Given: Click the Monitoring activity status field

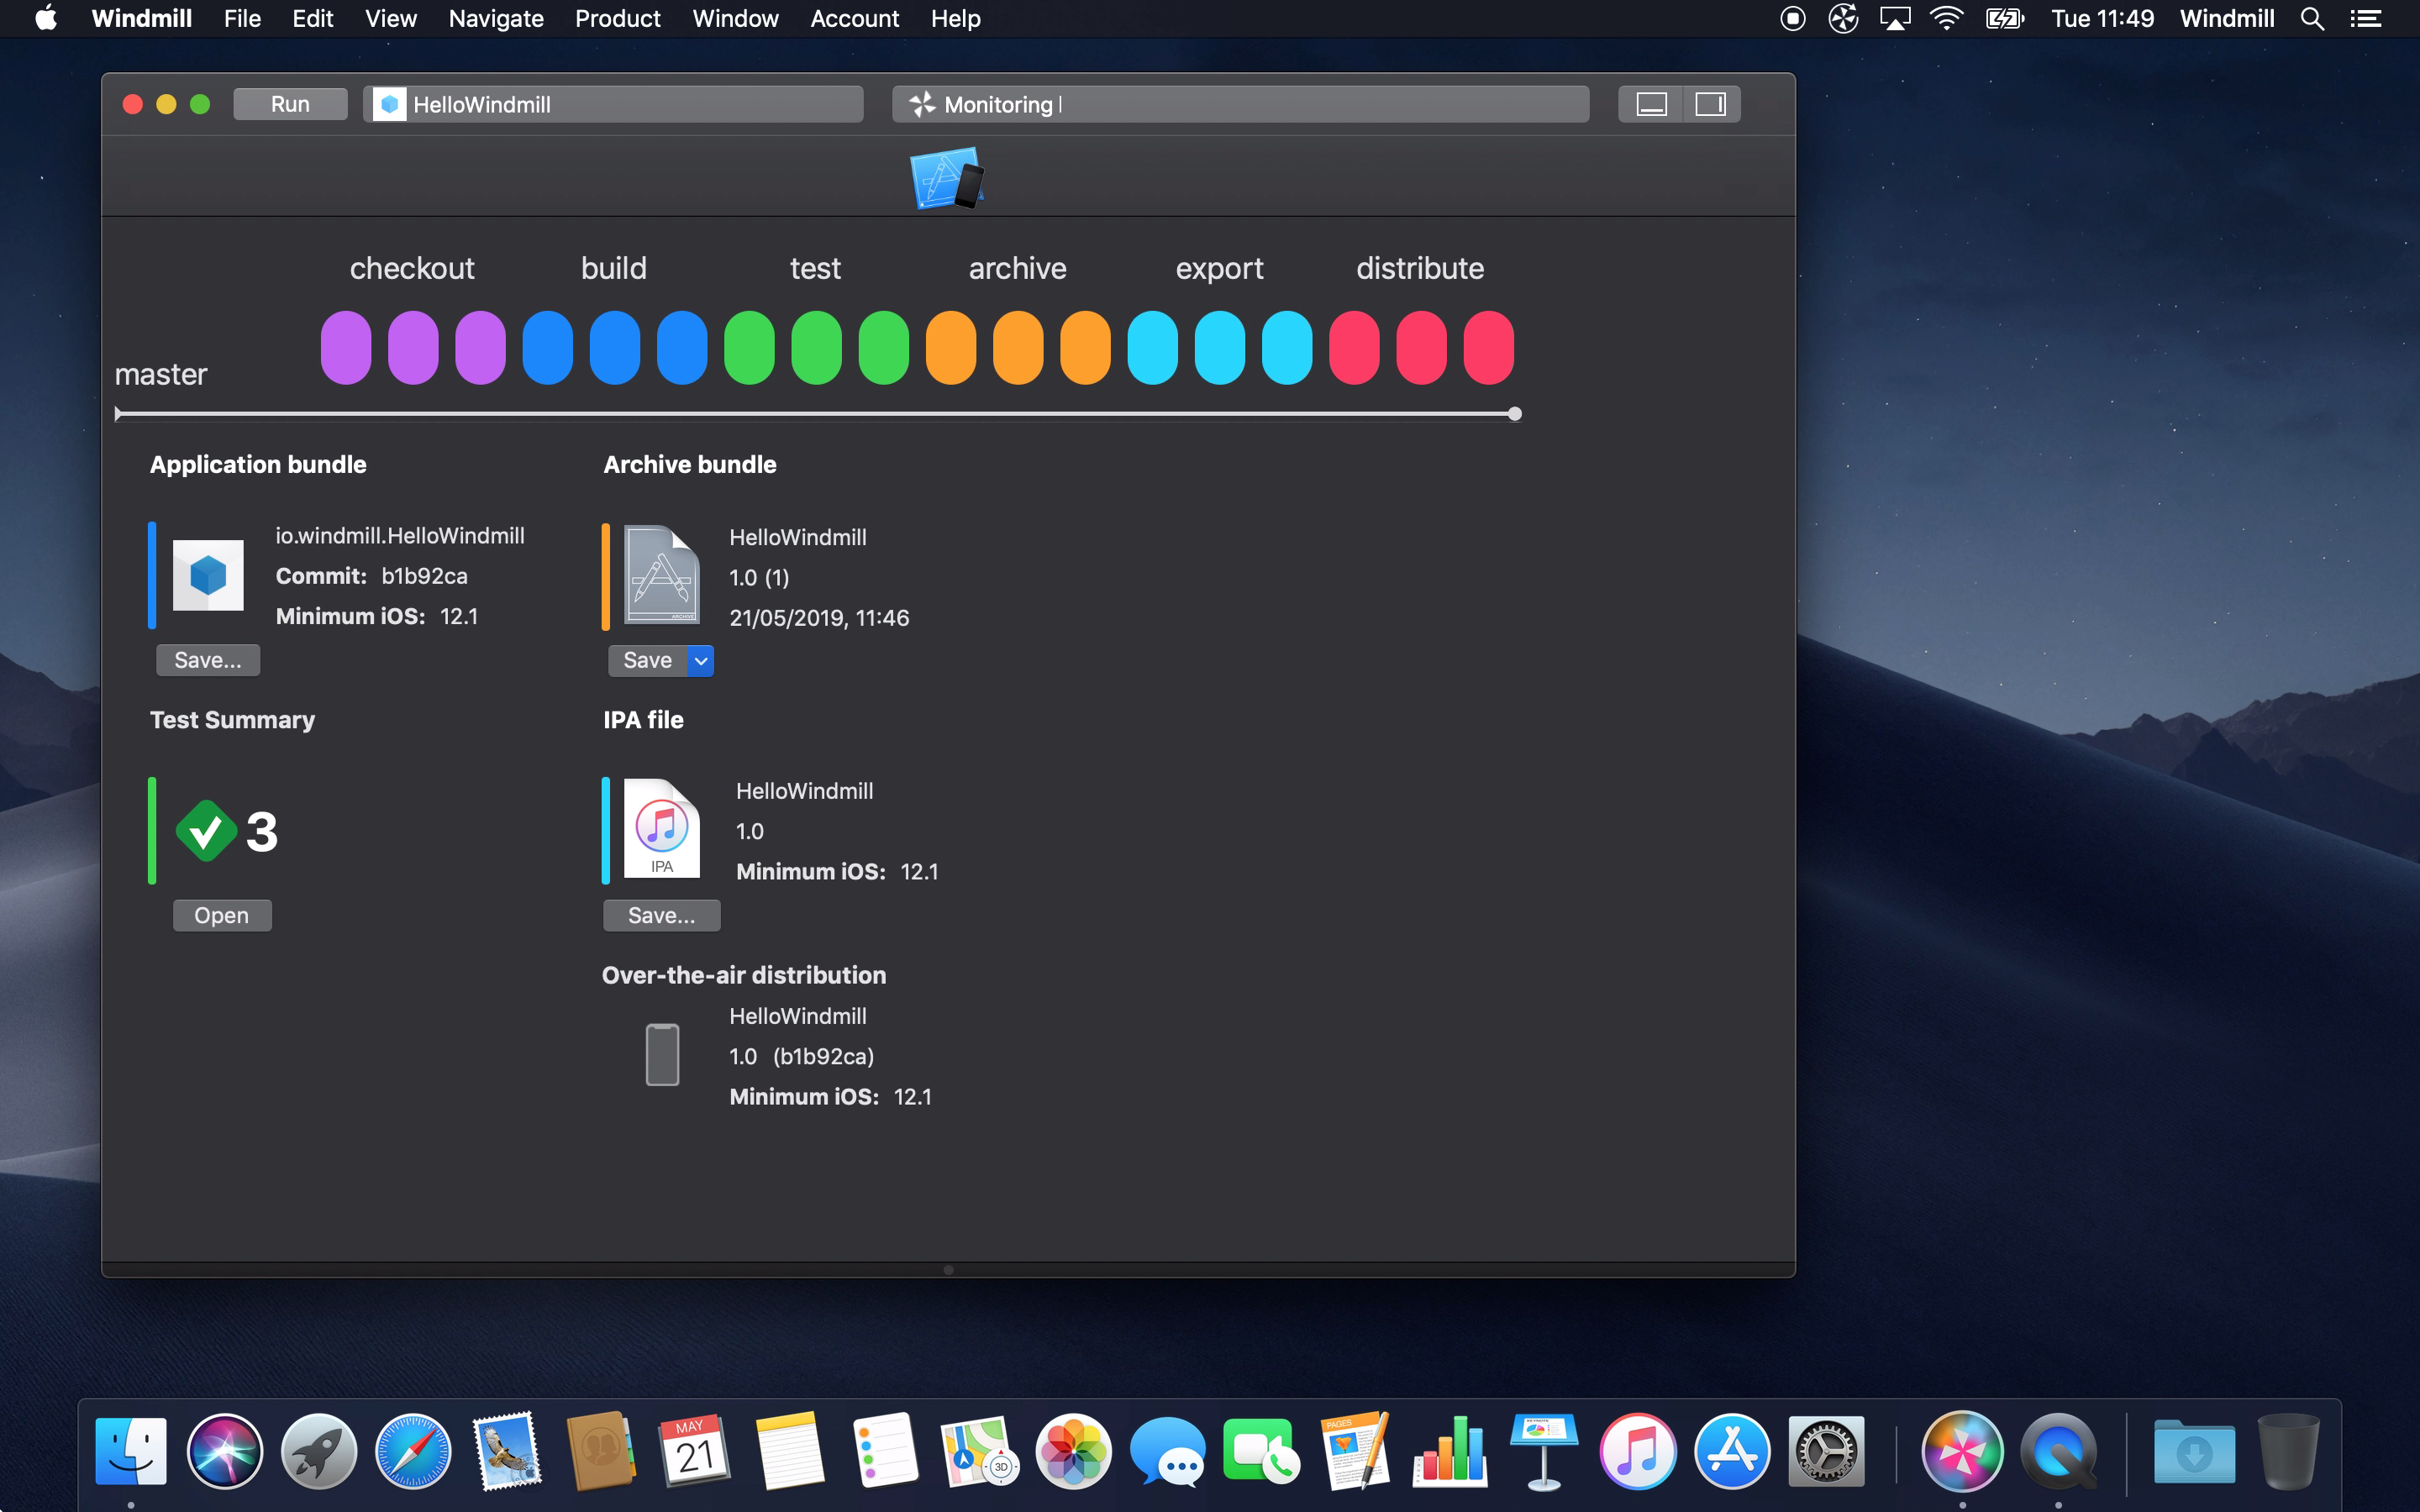Looking at the screenshot, I should pyautogui.click(x=1240, y=104).
